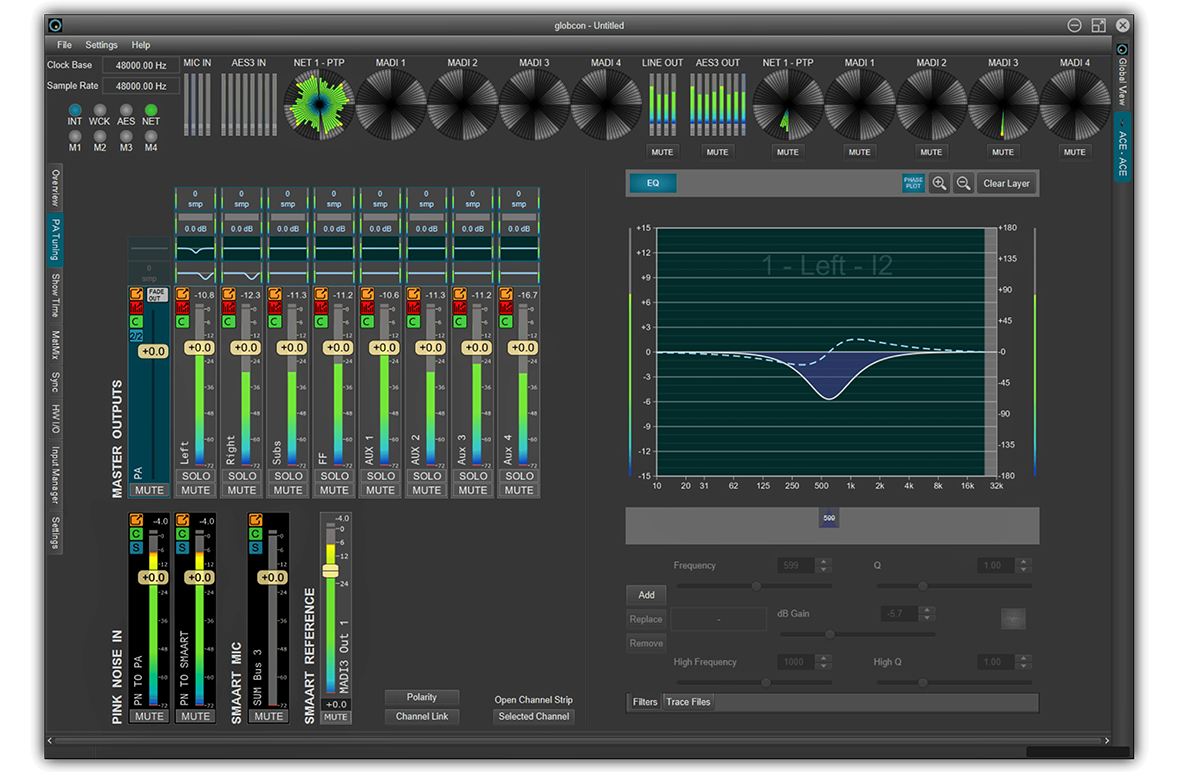This screenshot has height=772, width=1200.
Task: Click the SMAART REFERENCE fader handle
Action: pos(330,569)
